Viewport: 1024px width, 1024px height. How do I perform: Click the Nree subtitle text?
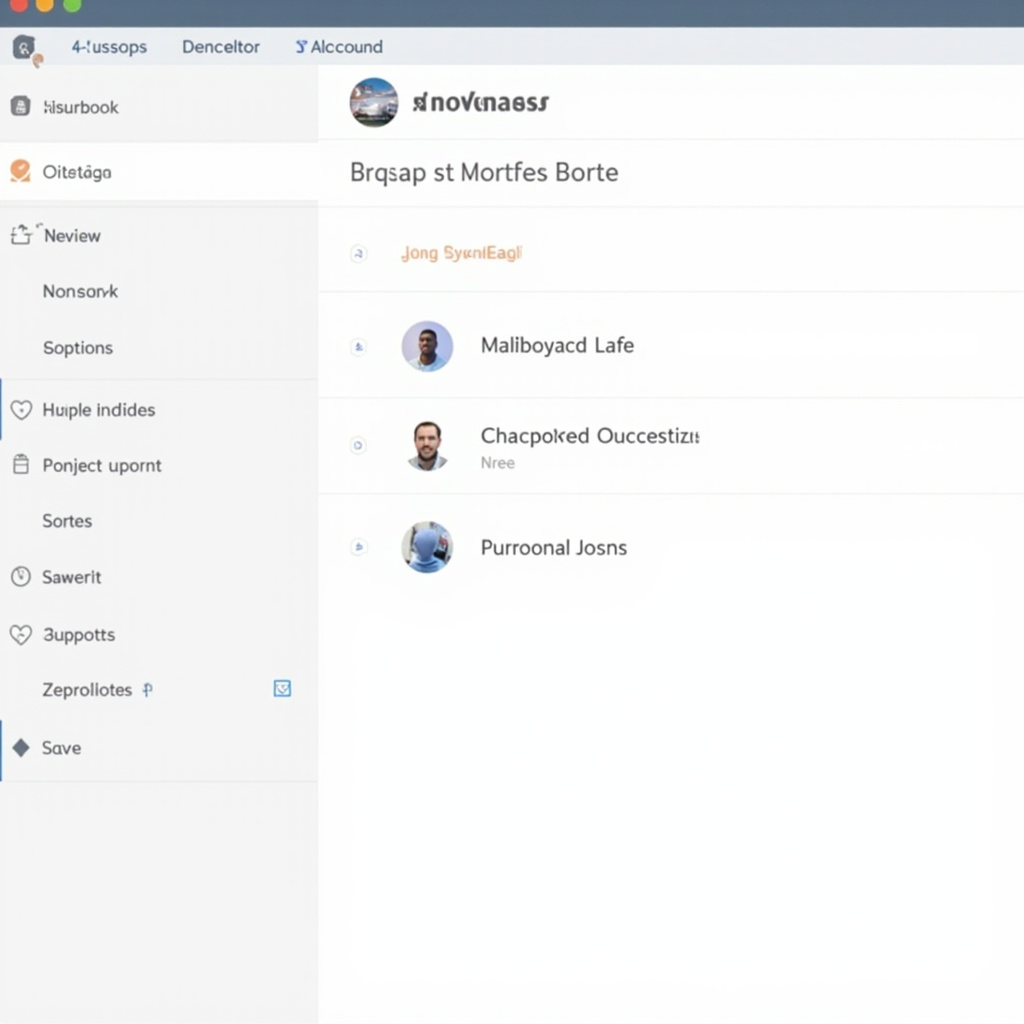coord(498,463)
